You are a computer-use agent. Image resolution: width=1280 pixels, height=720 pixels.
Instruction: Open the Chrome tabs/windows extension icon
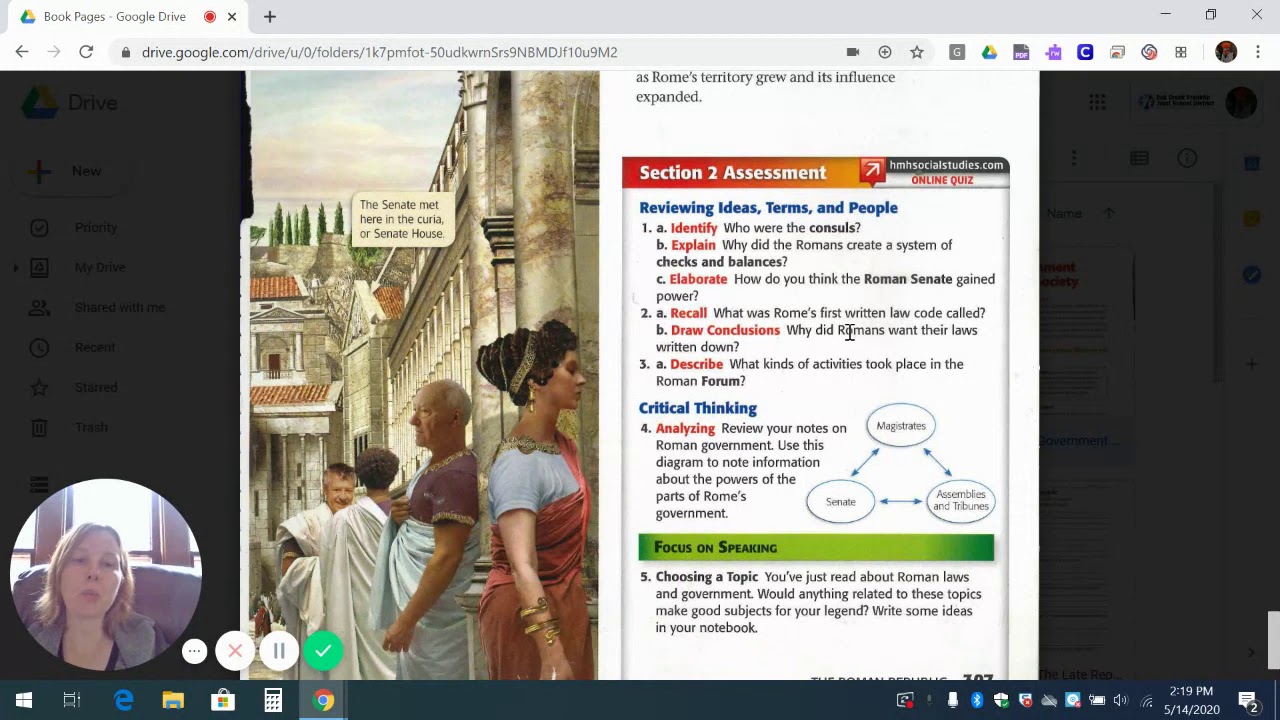(1117, 52)
